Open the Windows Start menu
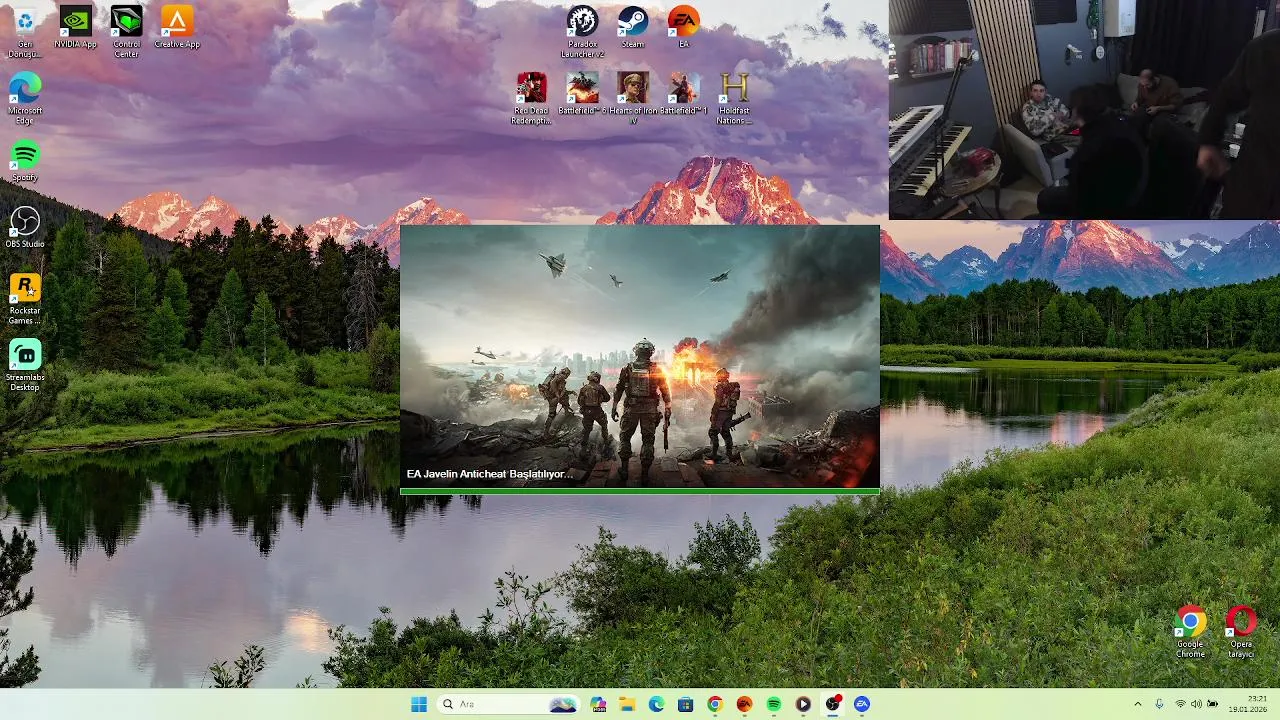 click(419, 704)
